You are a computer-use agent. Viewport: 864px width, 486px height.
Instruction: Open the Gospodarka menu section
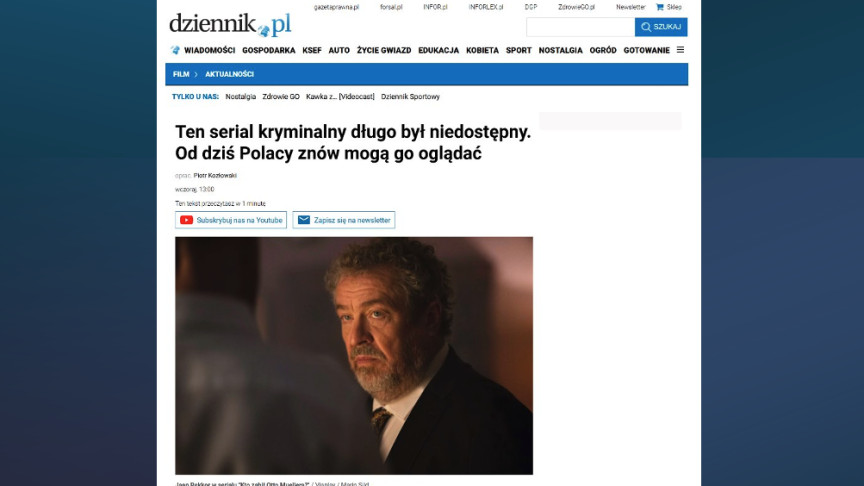pos(268,50)
